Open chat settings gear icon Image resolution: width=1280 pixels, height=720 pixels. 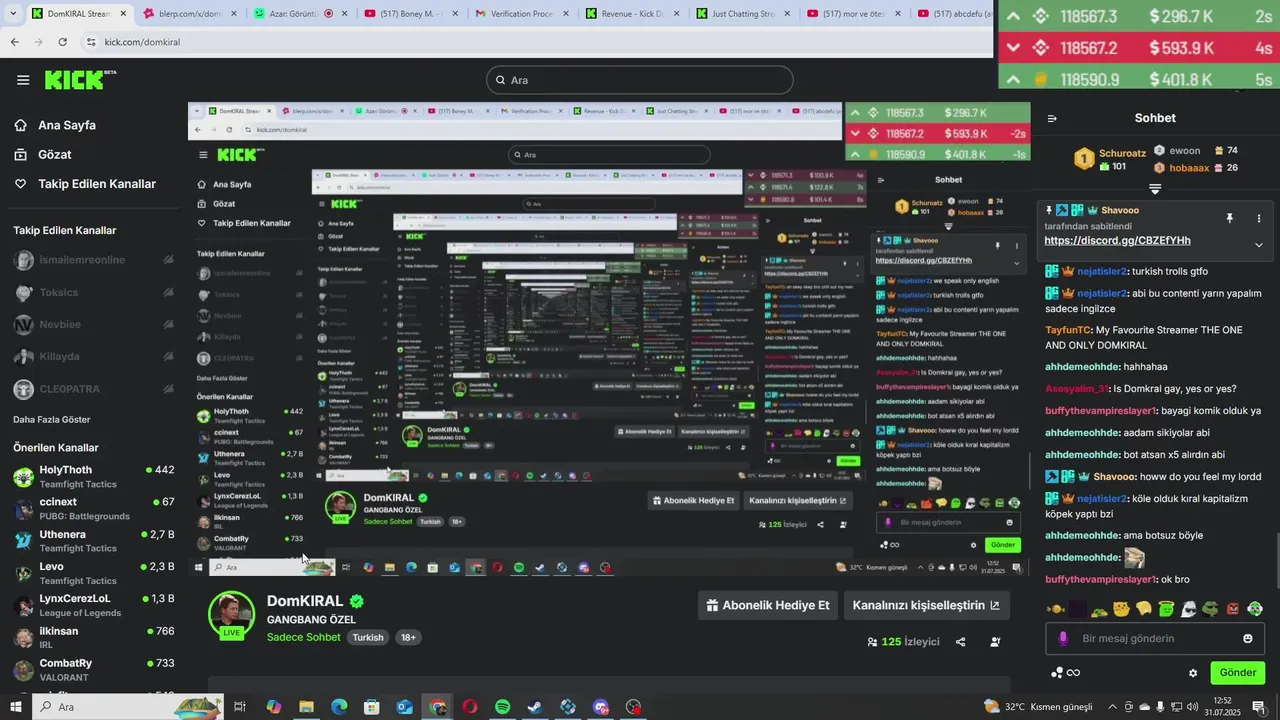click(1193, 673)
